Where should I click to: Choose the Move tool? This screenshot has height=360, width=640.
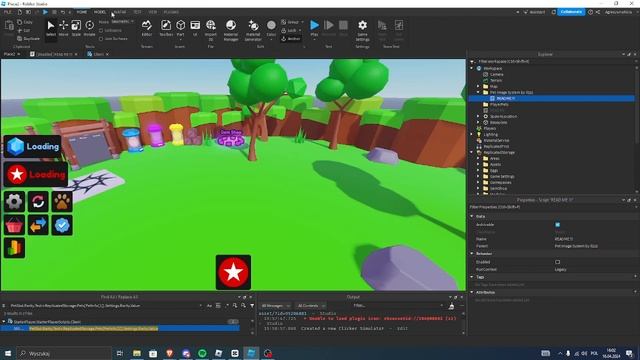point(64,28)
